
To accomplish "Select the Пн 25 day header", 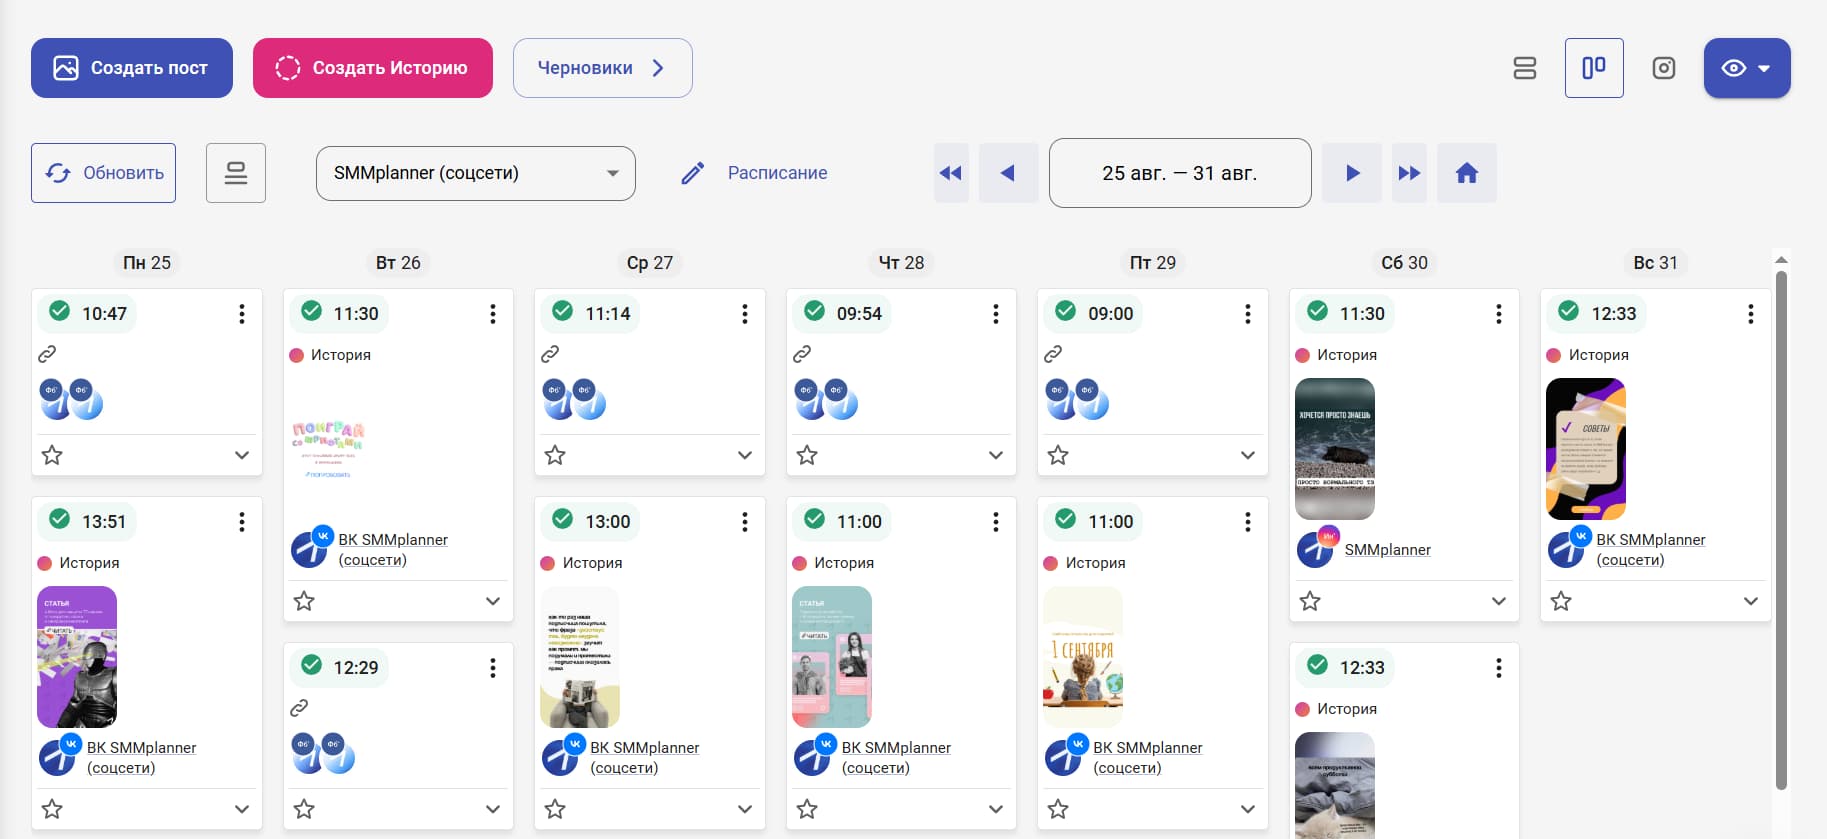I will (x=147, y=263).
